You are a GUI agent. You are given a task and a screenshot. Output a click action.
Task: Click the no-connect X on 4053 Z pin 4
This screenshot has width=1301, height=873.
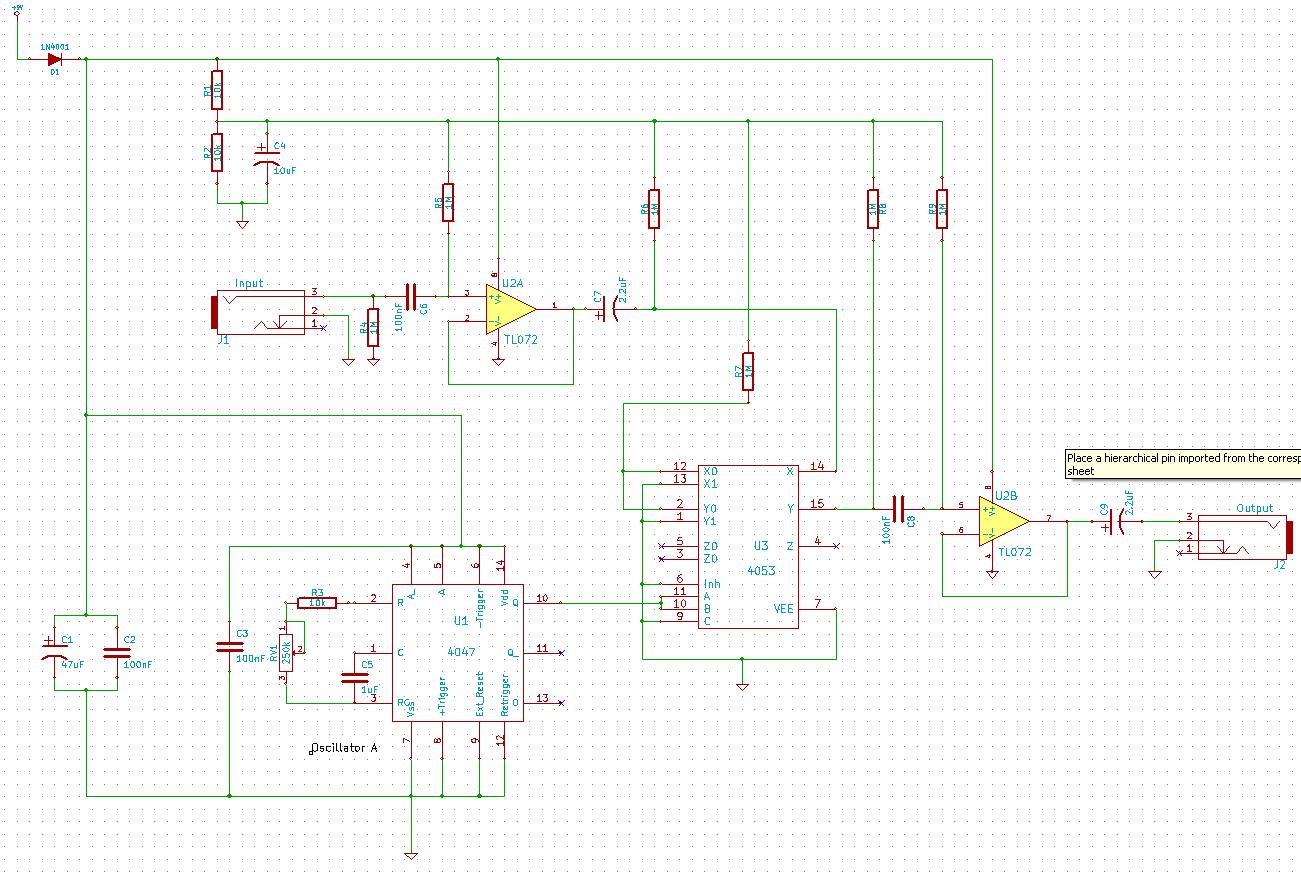coord(835,546)
